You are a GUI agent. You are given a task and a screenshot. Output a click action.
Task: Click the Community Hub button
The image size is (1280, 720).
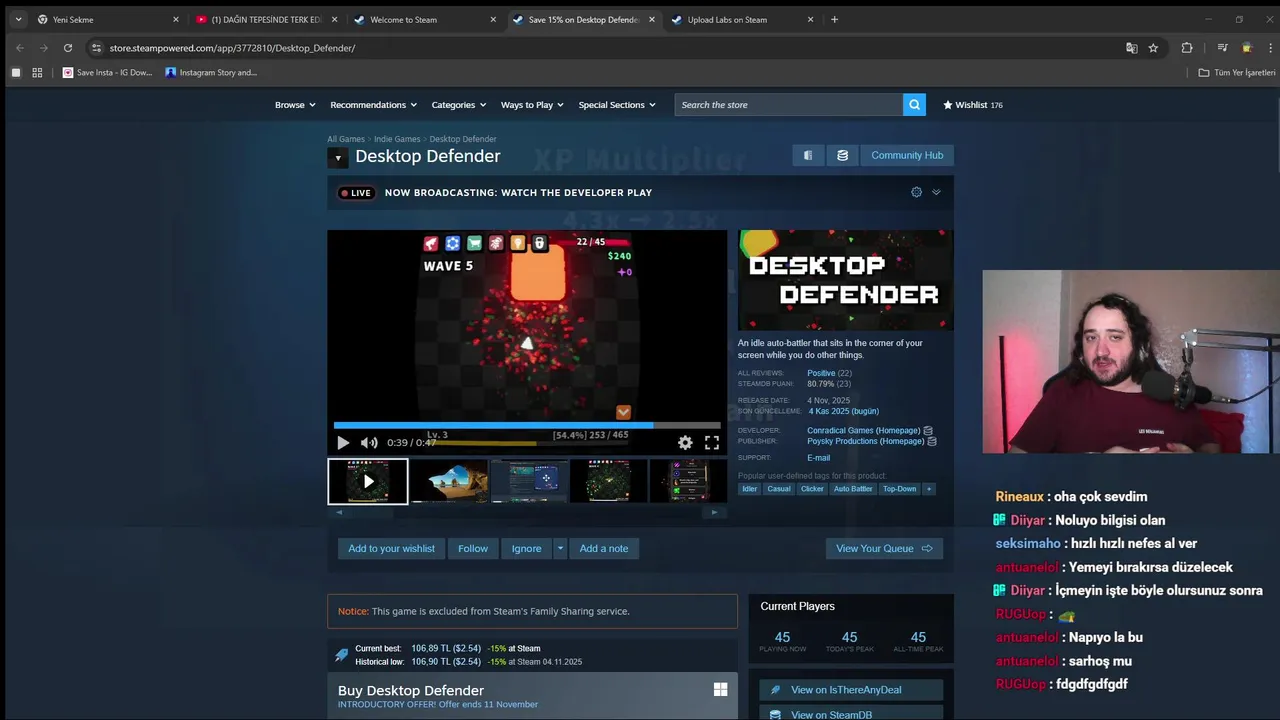pos(907,155)
